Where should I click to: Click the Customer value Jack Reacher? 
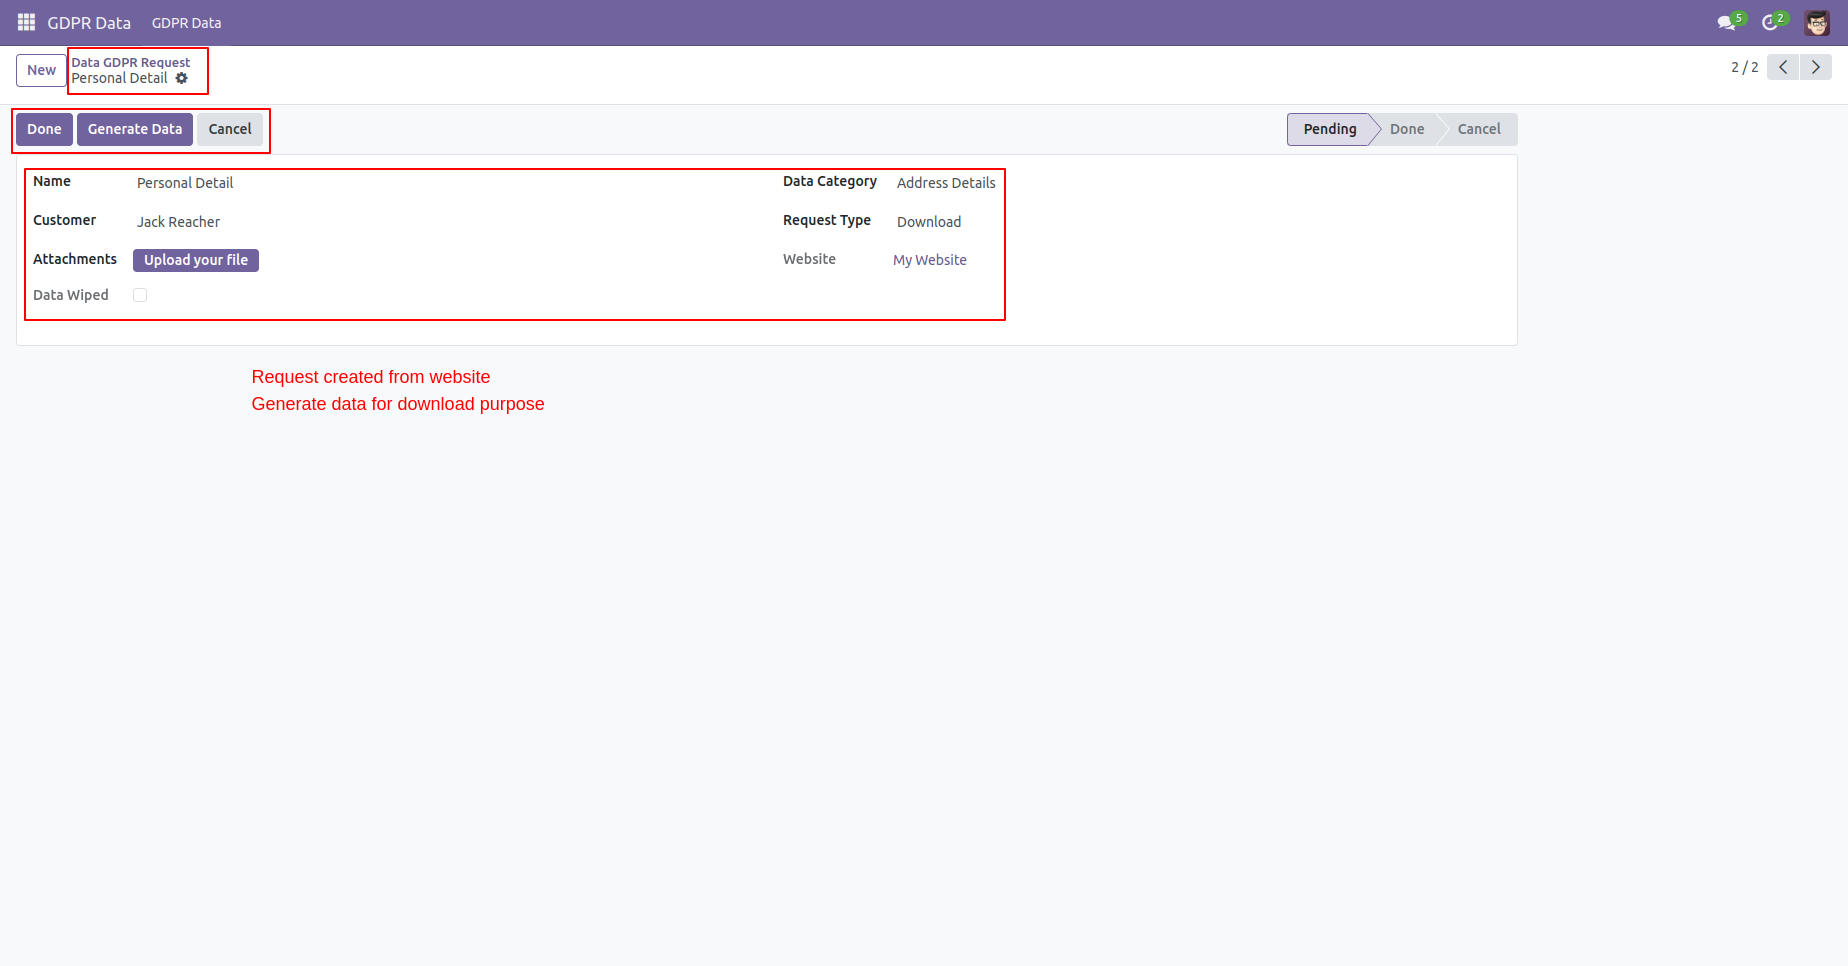click(178, 222)
